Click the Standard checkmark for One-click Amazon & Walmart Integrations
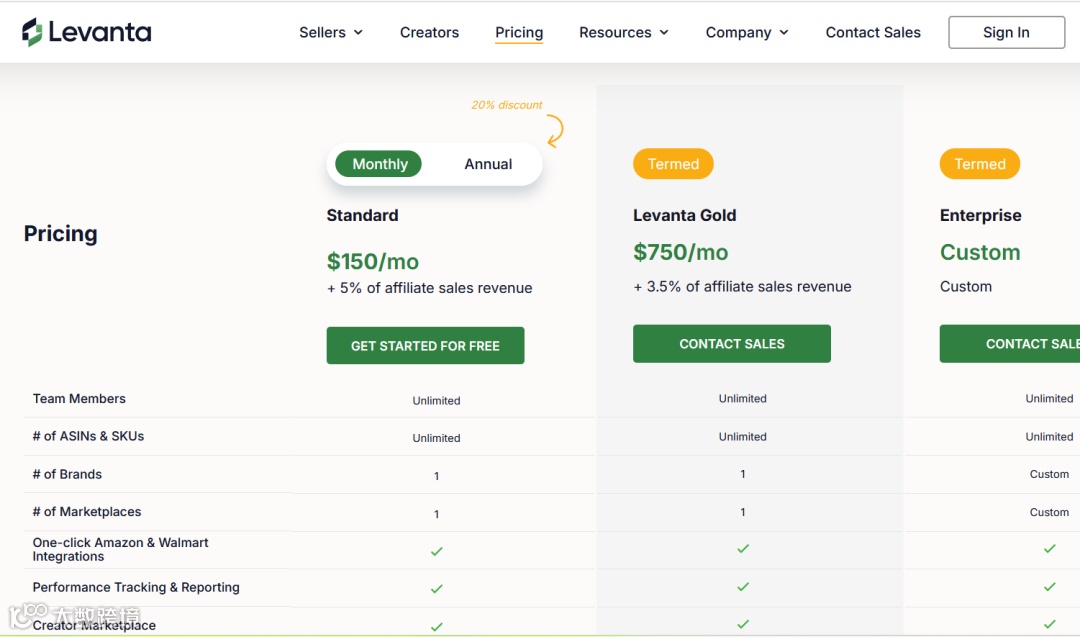The image size is (1080, 637). [437, 551]
